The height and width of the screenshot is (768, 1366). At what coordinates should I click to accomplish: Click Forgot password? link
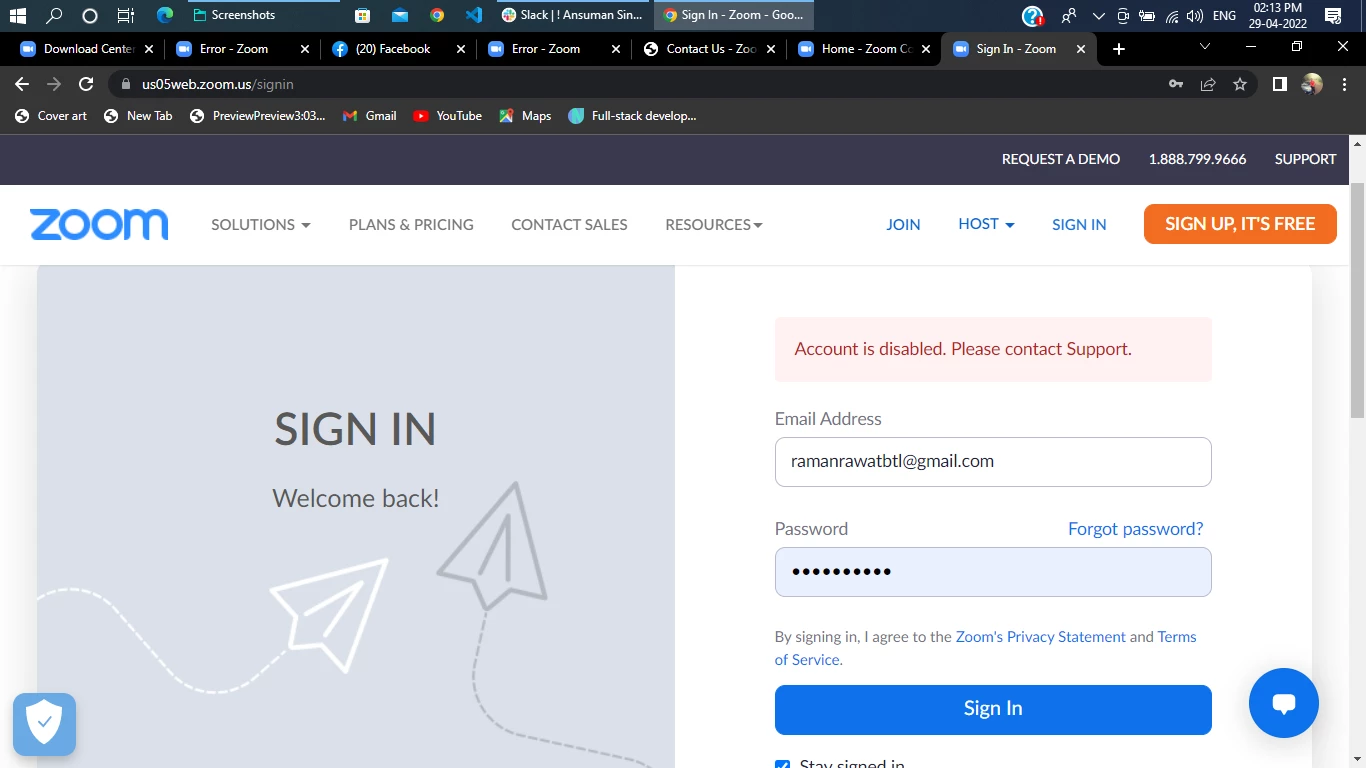tap(1135, 529)
